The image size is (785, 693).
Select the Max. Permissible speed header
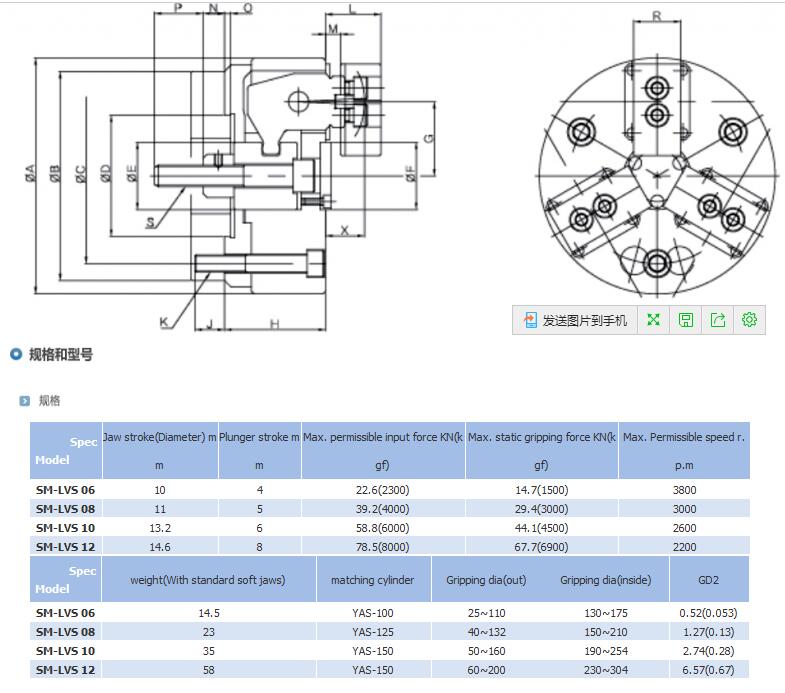point(684,451)
